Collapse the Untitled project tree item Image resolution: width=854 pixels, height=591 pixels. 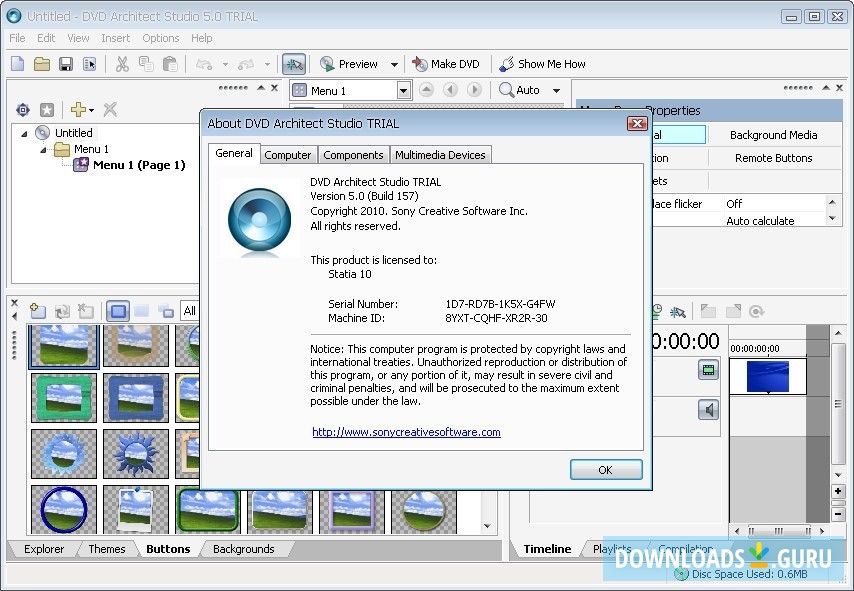[x=23, y=132]
